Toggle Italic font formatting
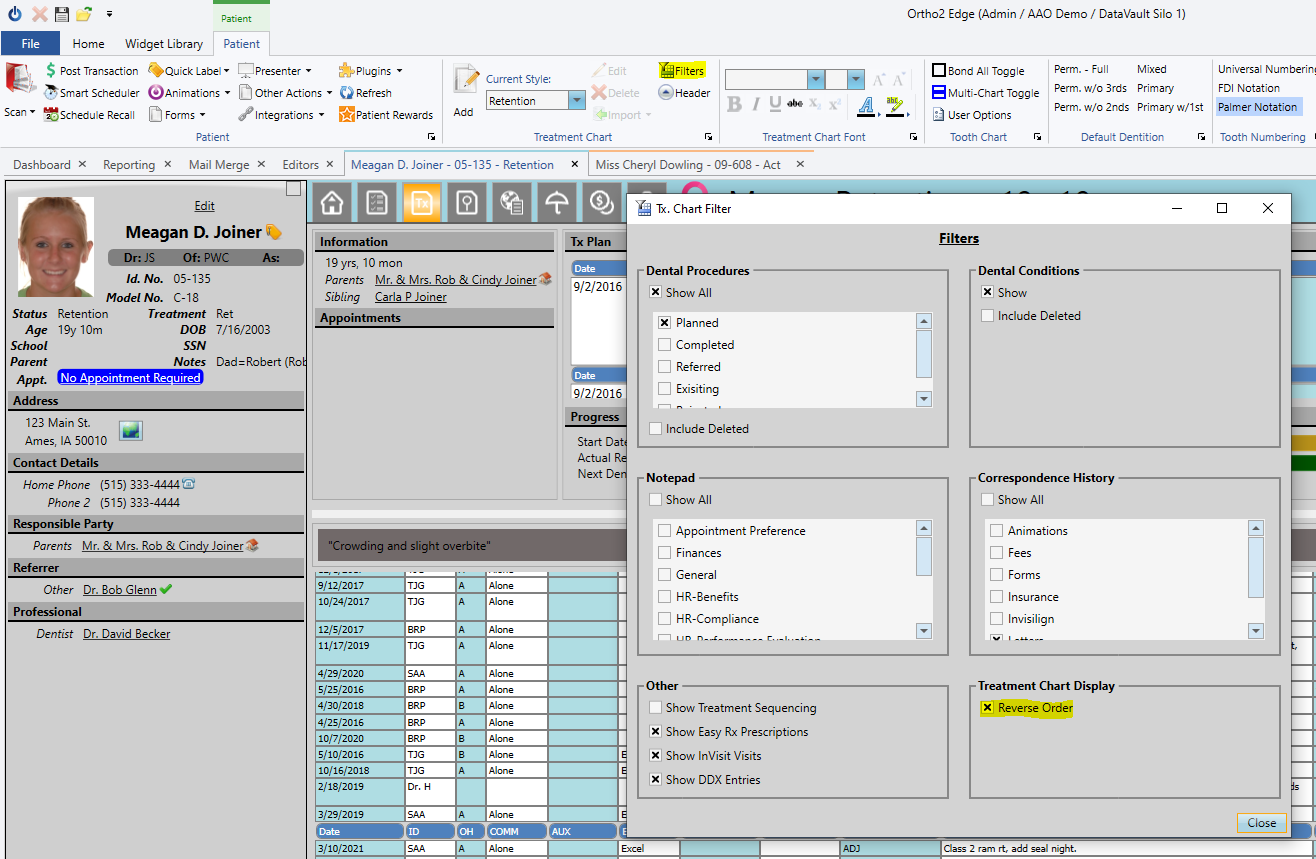 [755, 104]
